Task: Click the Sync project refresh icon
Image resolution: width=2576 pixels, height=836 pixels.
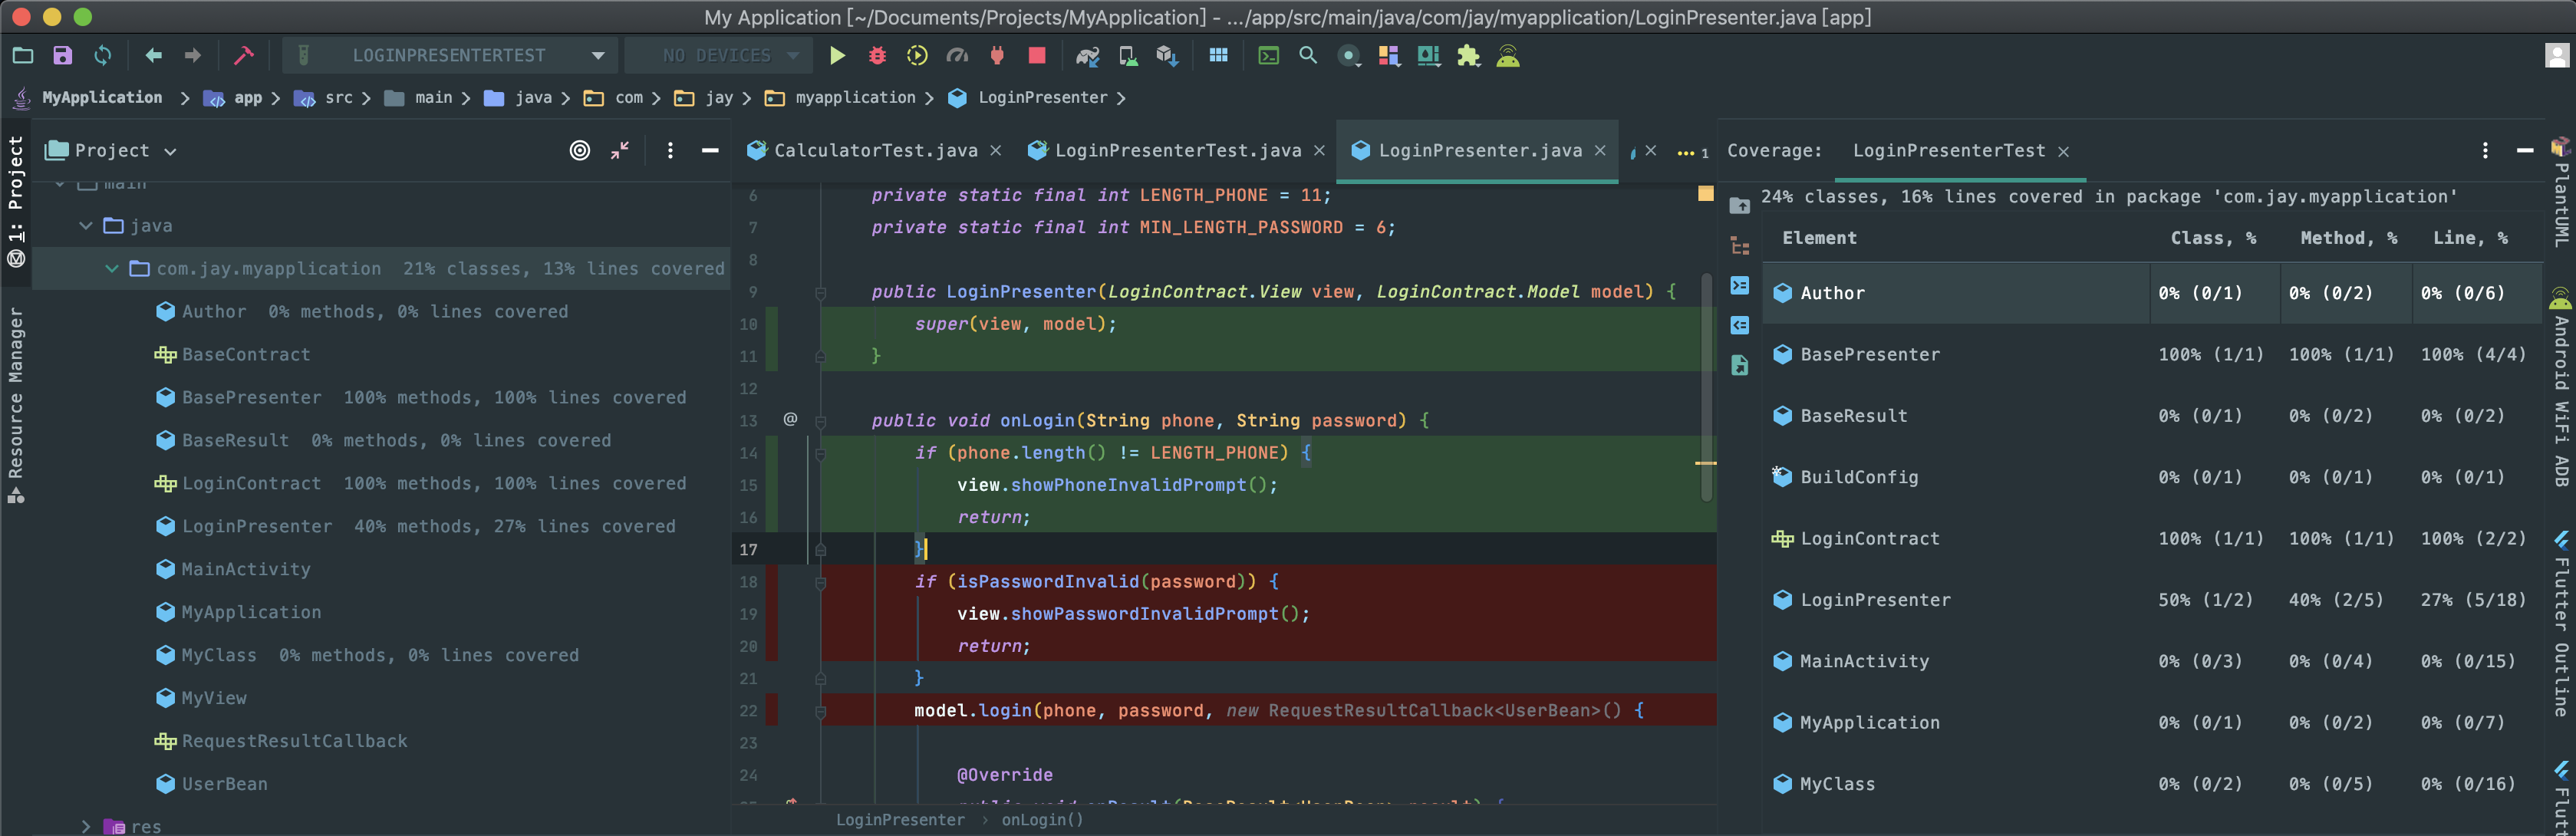Action: click(103, 56)
